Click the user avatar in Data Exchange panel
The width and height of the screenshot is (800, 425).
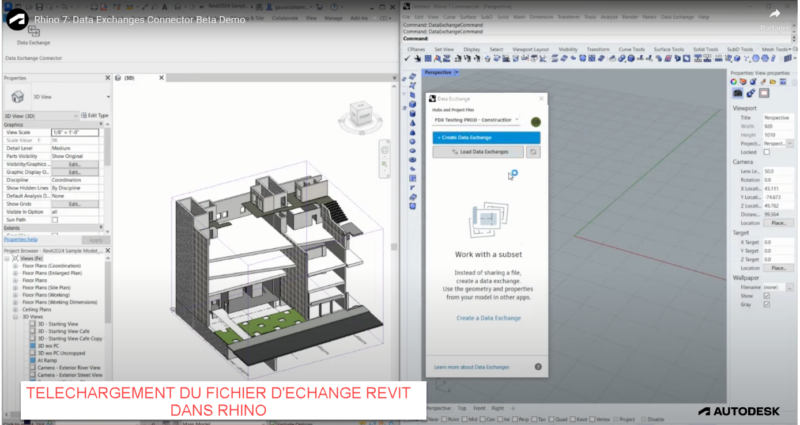pos(536,120)
